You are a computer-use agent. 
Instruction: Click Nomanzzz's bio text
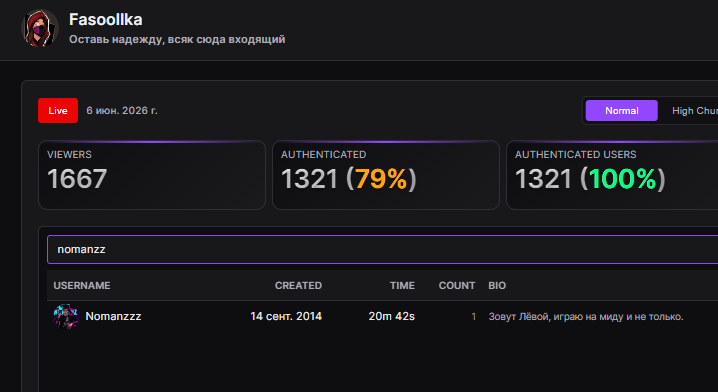pos(586,317)
